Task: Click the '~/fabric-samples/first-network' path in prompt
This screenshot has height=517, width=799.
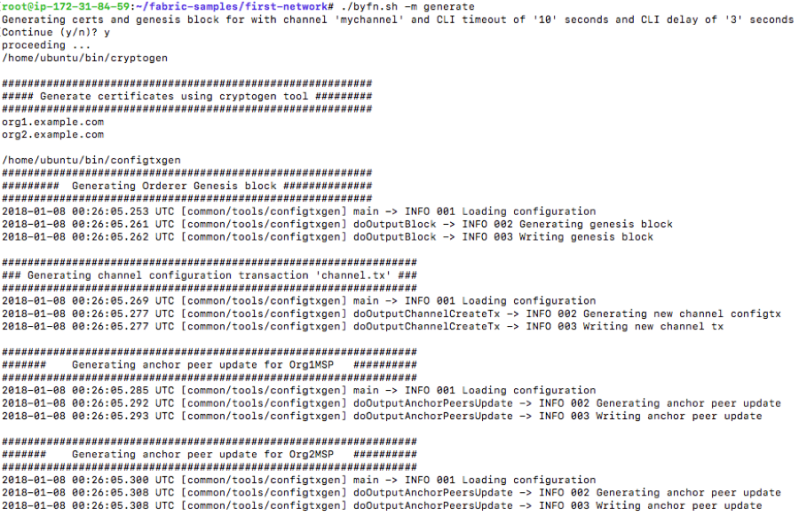Action: [x=232, y=7]
